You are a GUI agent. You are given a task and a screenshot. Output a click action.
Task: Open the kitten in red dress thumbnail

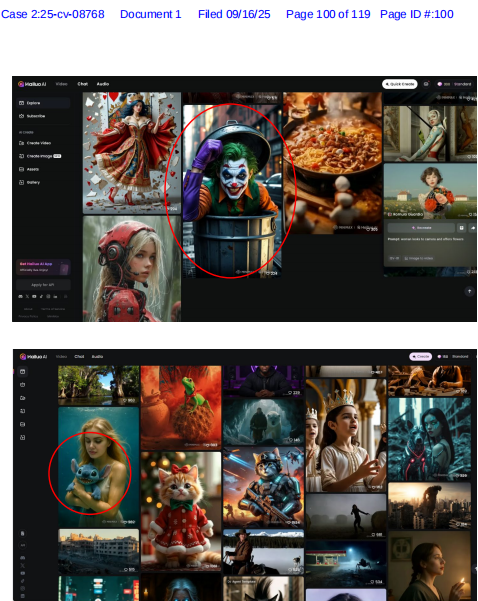point(181,512)
